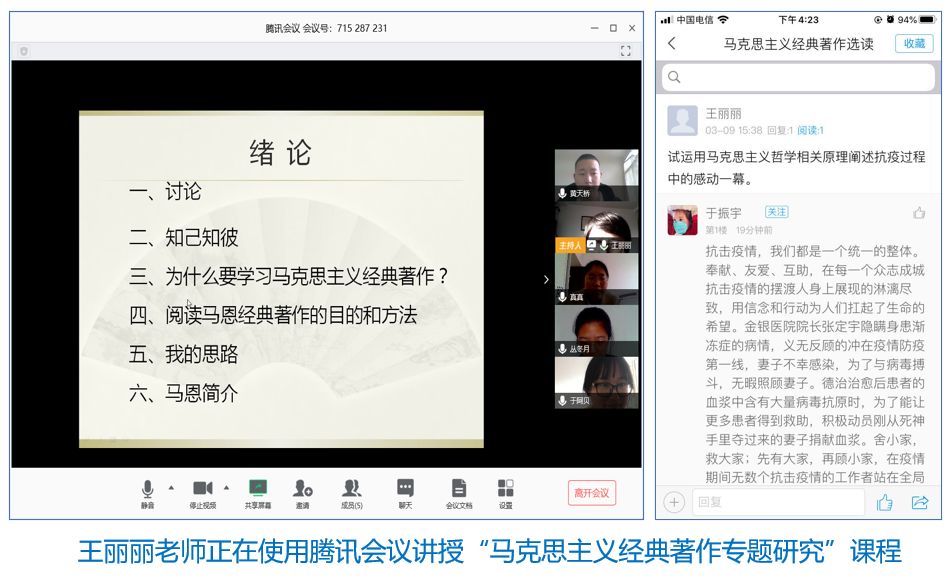Open the 成员 members list icon
Screen dimensions: 951x578
351,489
